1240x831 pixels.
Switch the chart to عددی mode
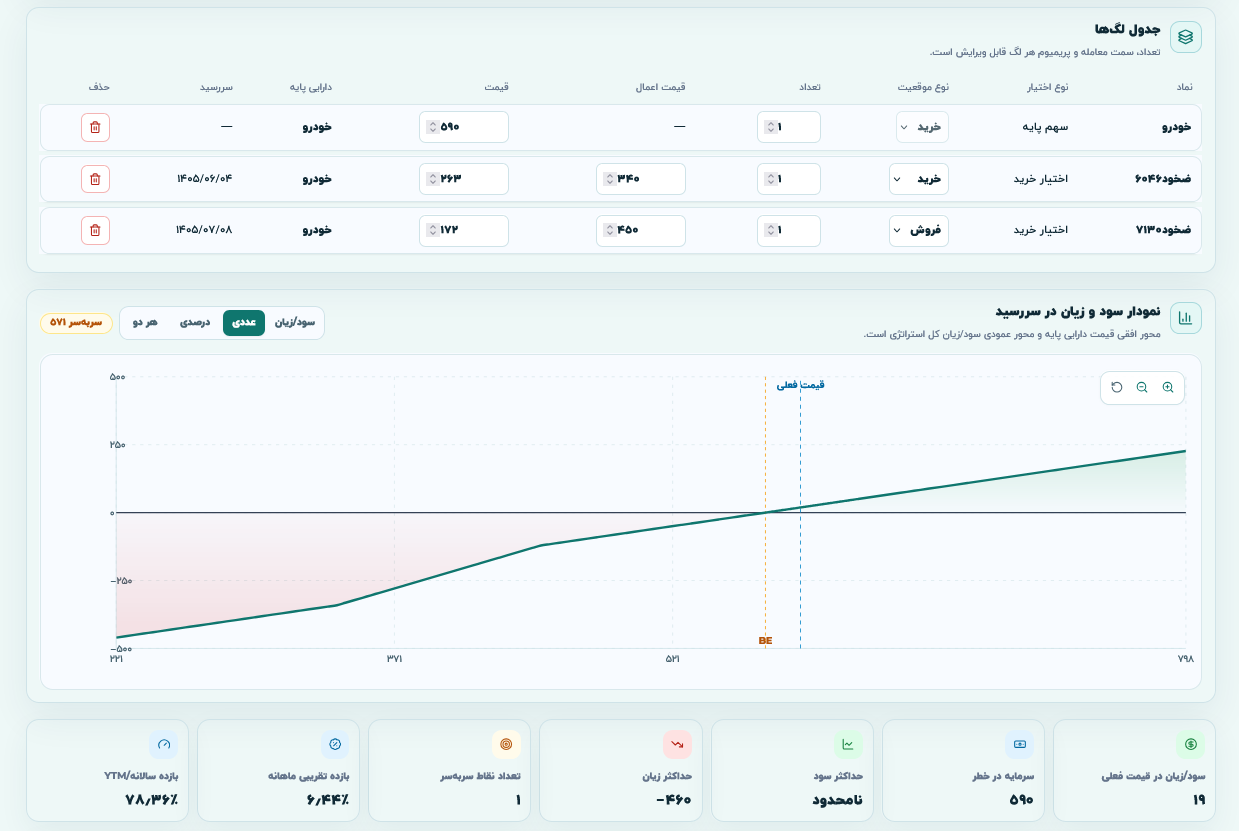244,322
